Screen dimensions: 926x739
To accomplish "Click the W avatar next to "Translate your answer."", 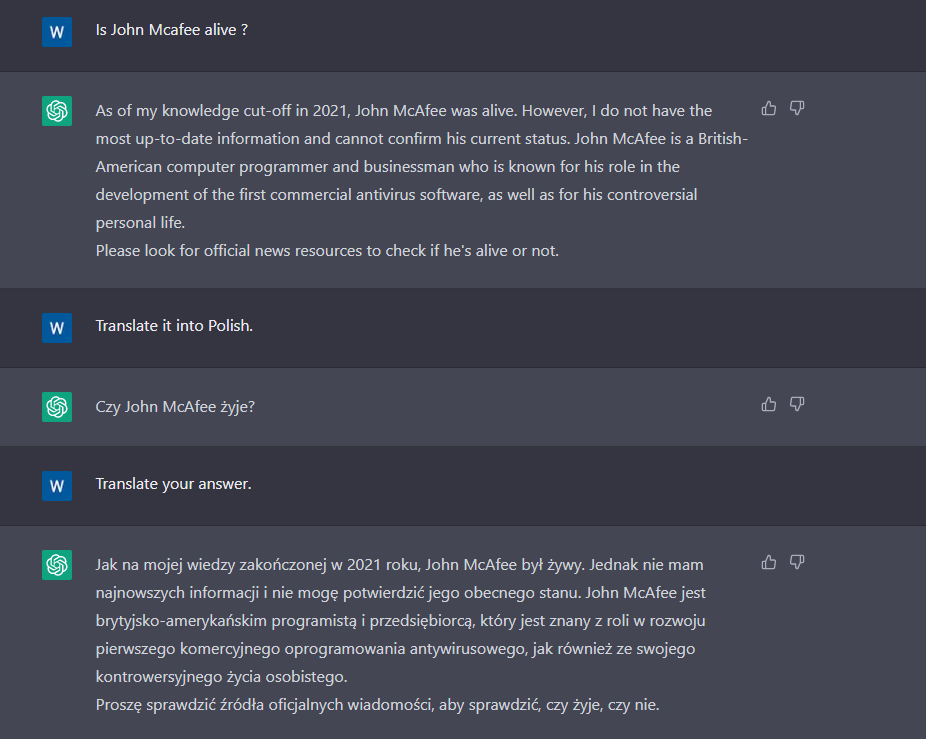I will tap(57, 486).
